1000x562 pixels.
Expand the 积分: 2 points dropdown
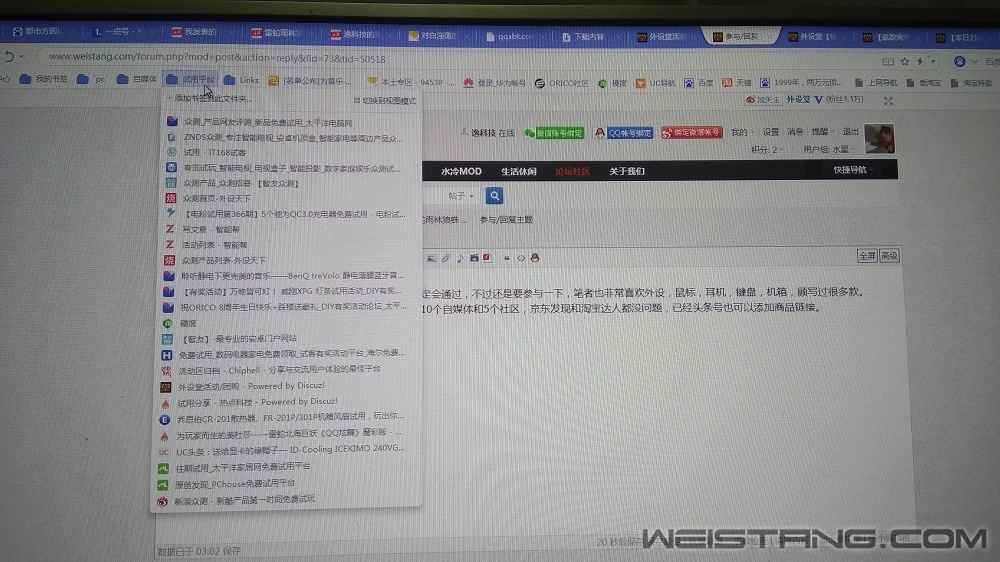tap(767, 150)
